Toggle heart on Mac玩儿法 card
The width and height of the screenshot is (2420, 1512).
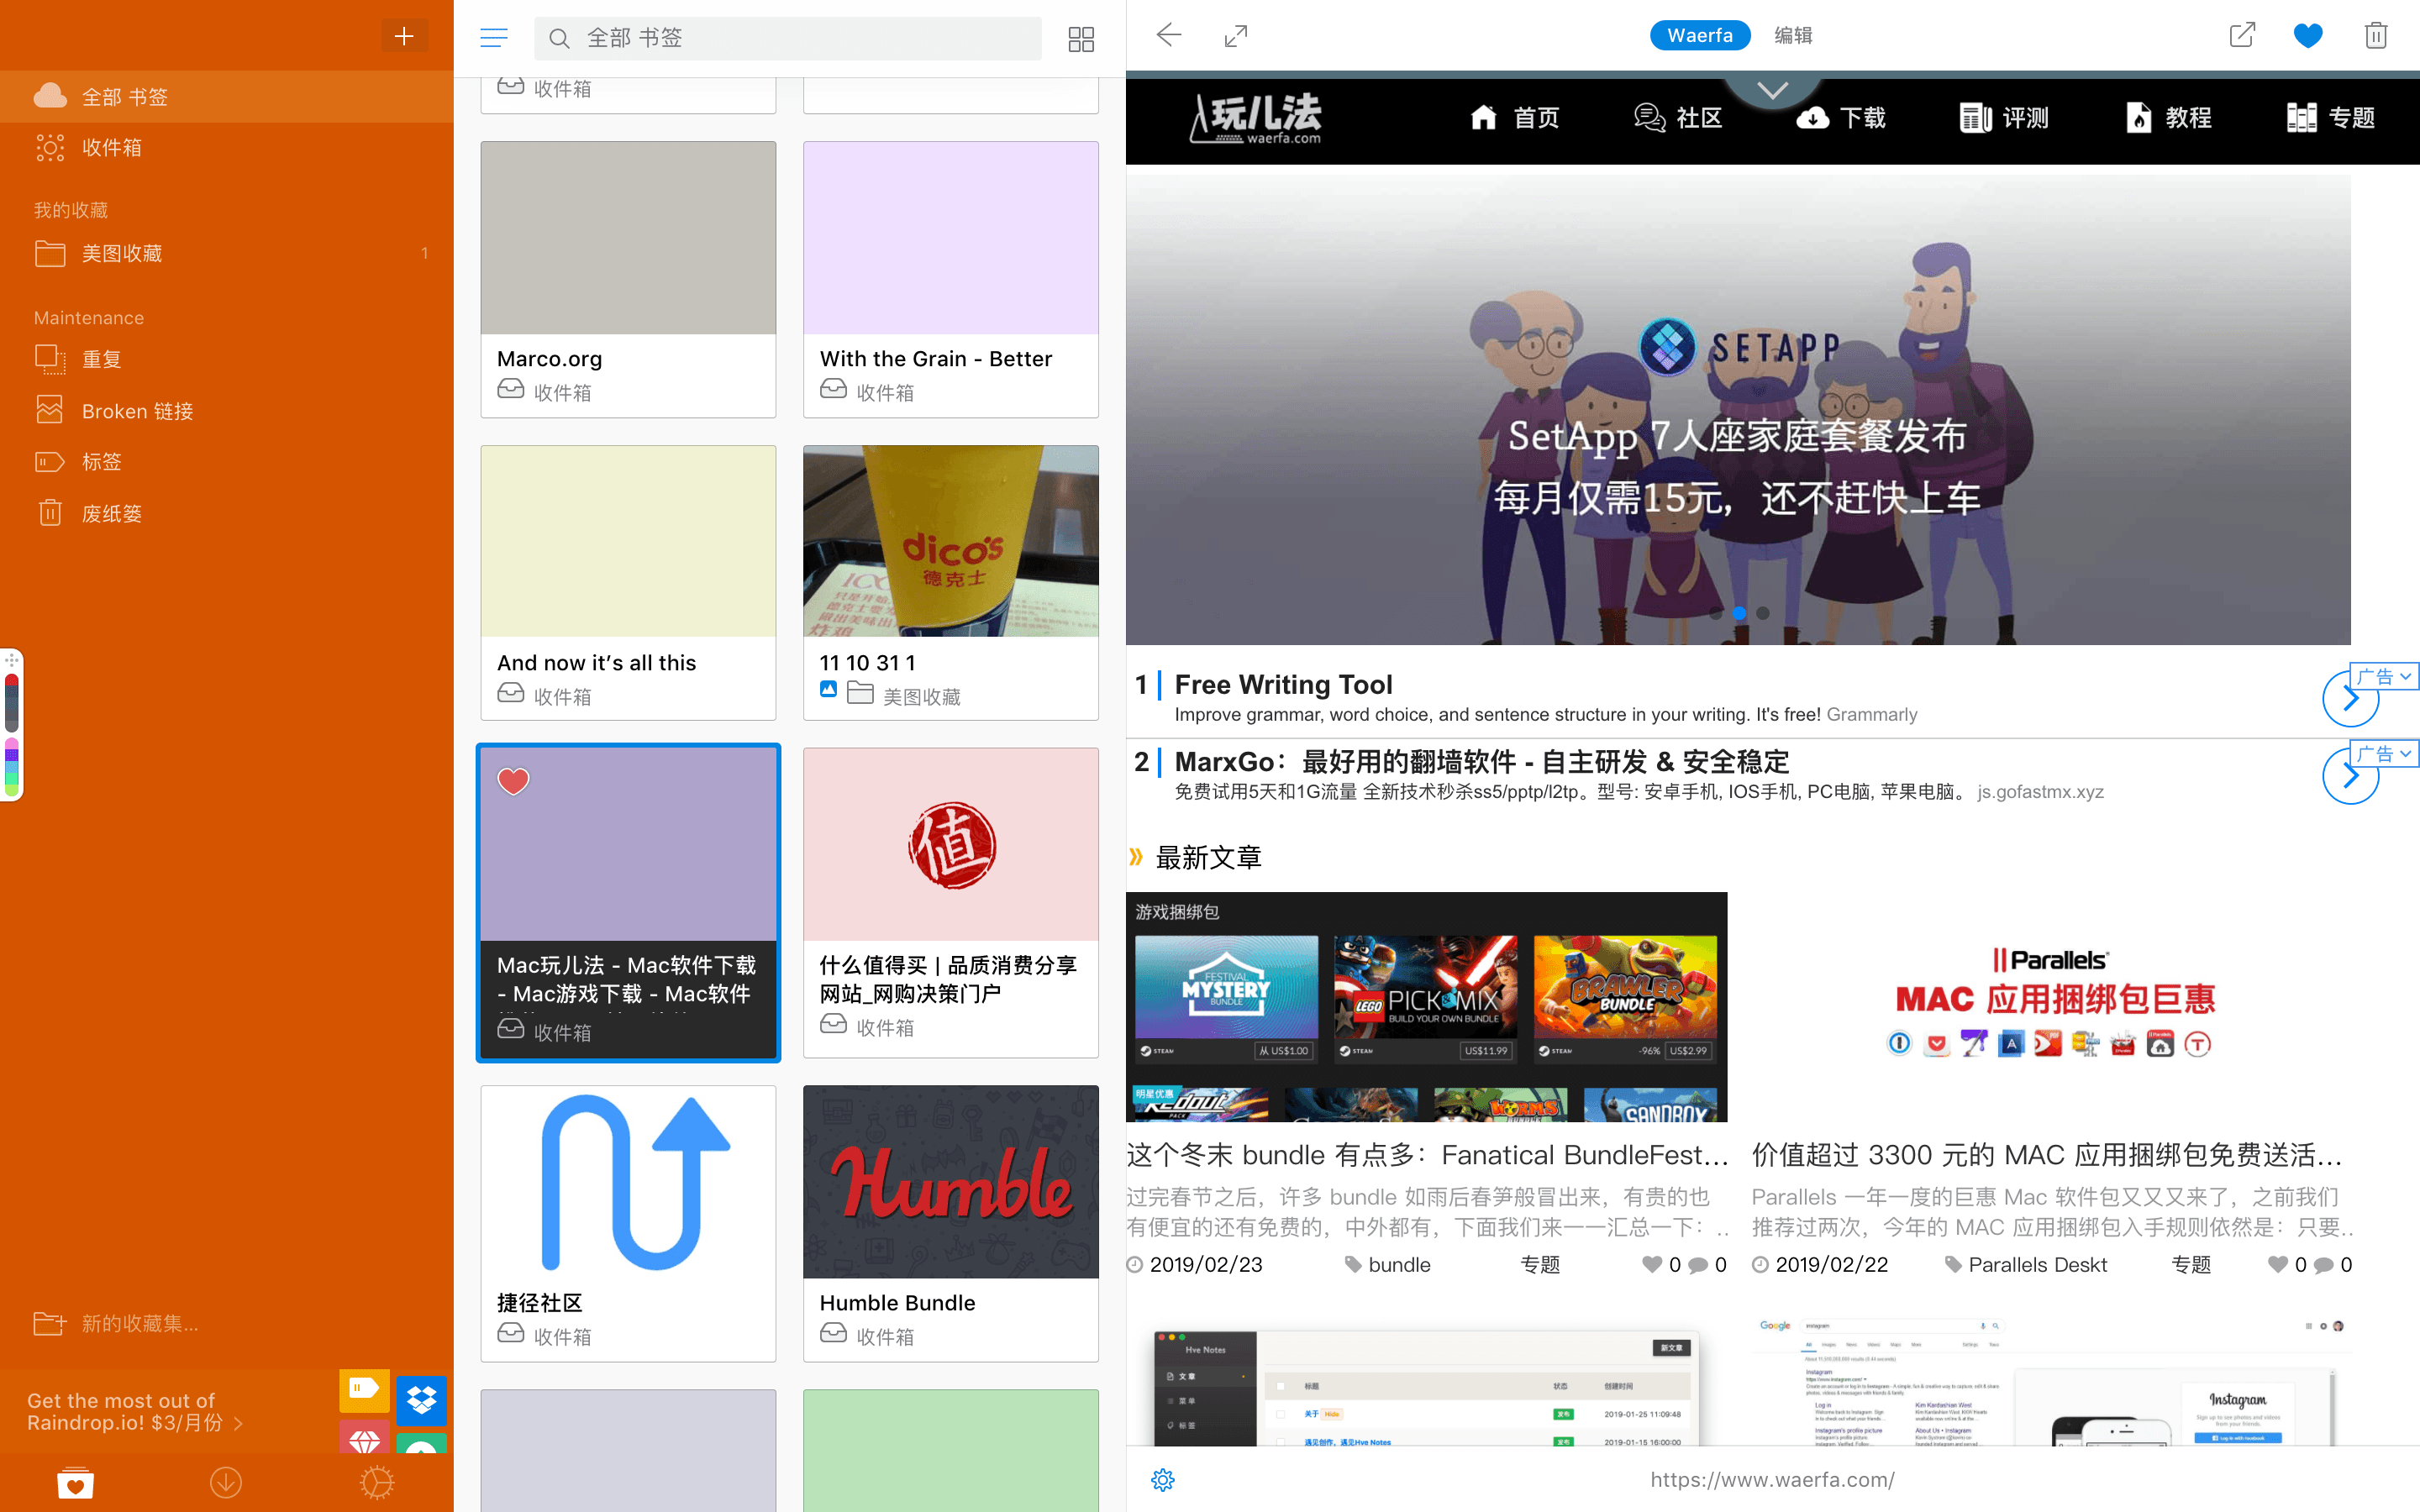click(x=513, y=781)
